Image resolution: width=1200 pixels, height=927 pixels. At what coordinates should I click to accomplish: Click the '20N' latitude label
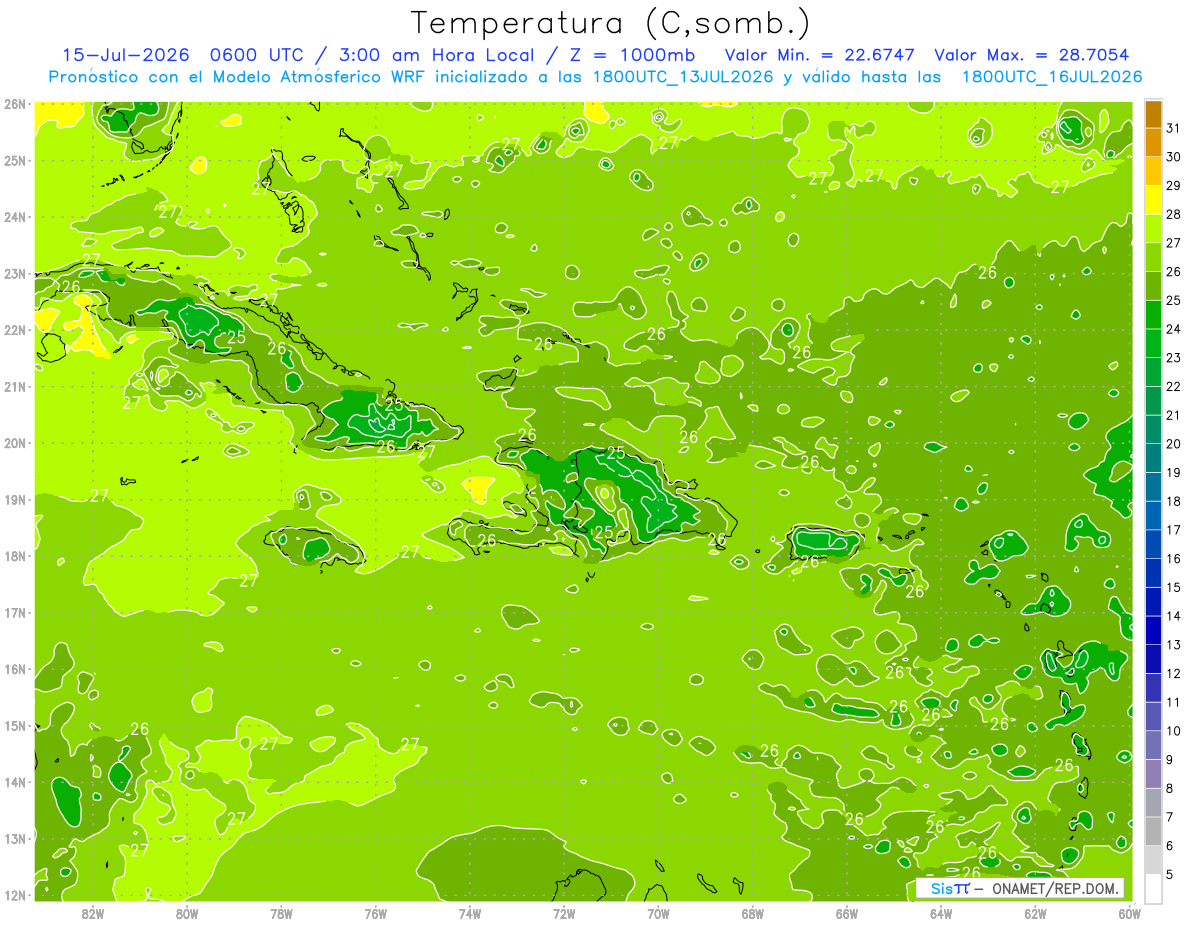pos(15,443)
